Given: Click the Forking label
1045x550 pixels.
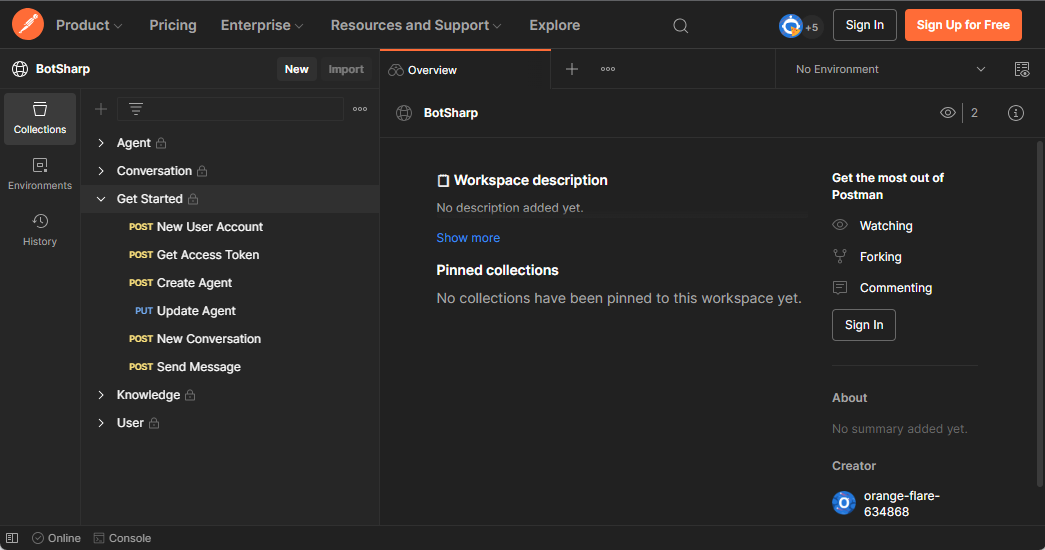Looking at the screenshot, I should [880, 257].
